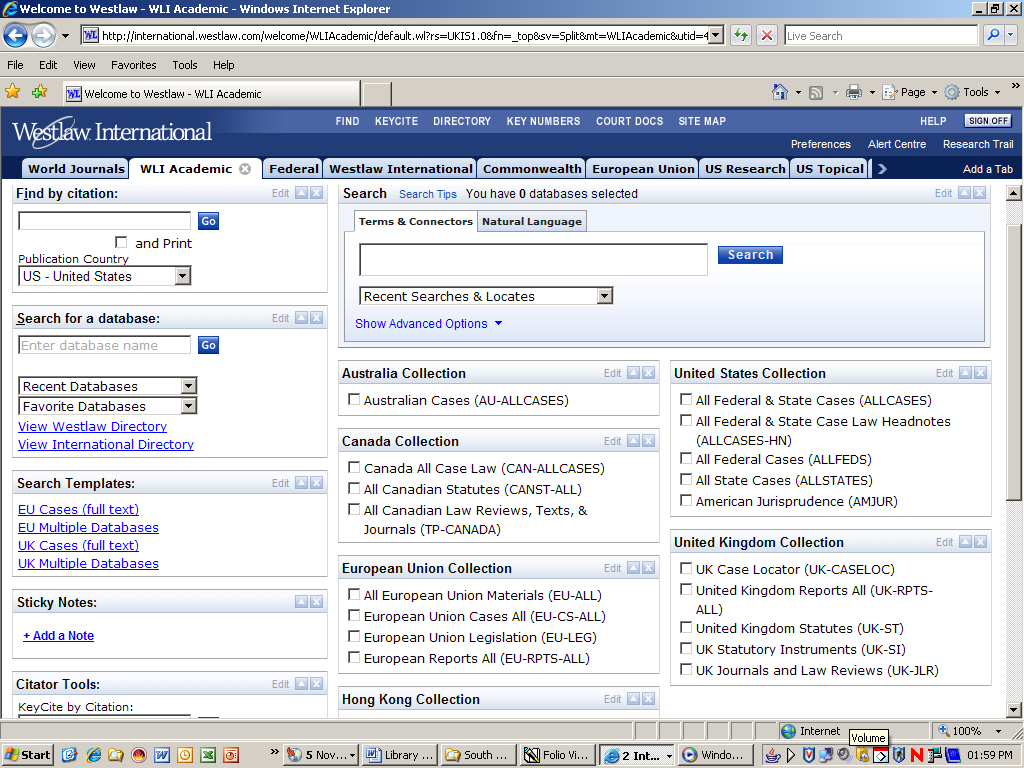Viewport: 1024px width, 768px height.
Task: Open the EU Cases (full text) template
Action: coord(78,509)
